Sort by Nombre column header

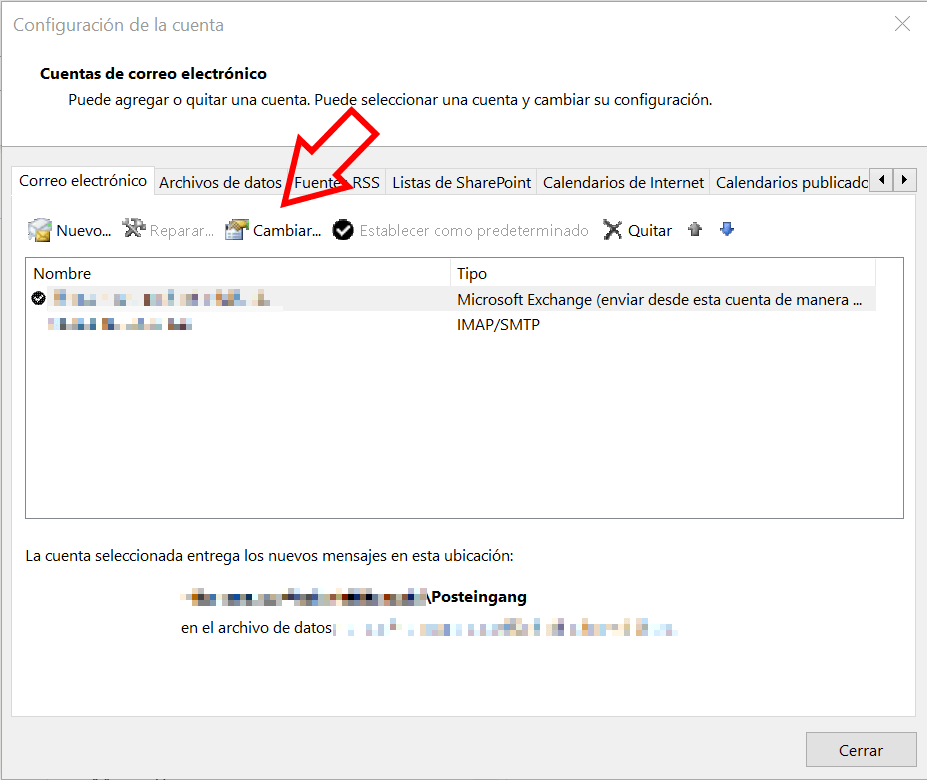pos(238,273)
